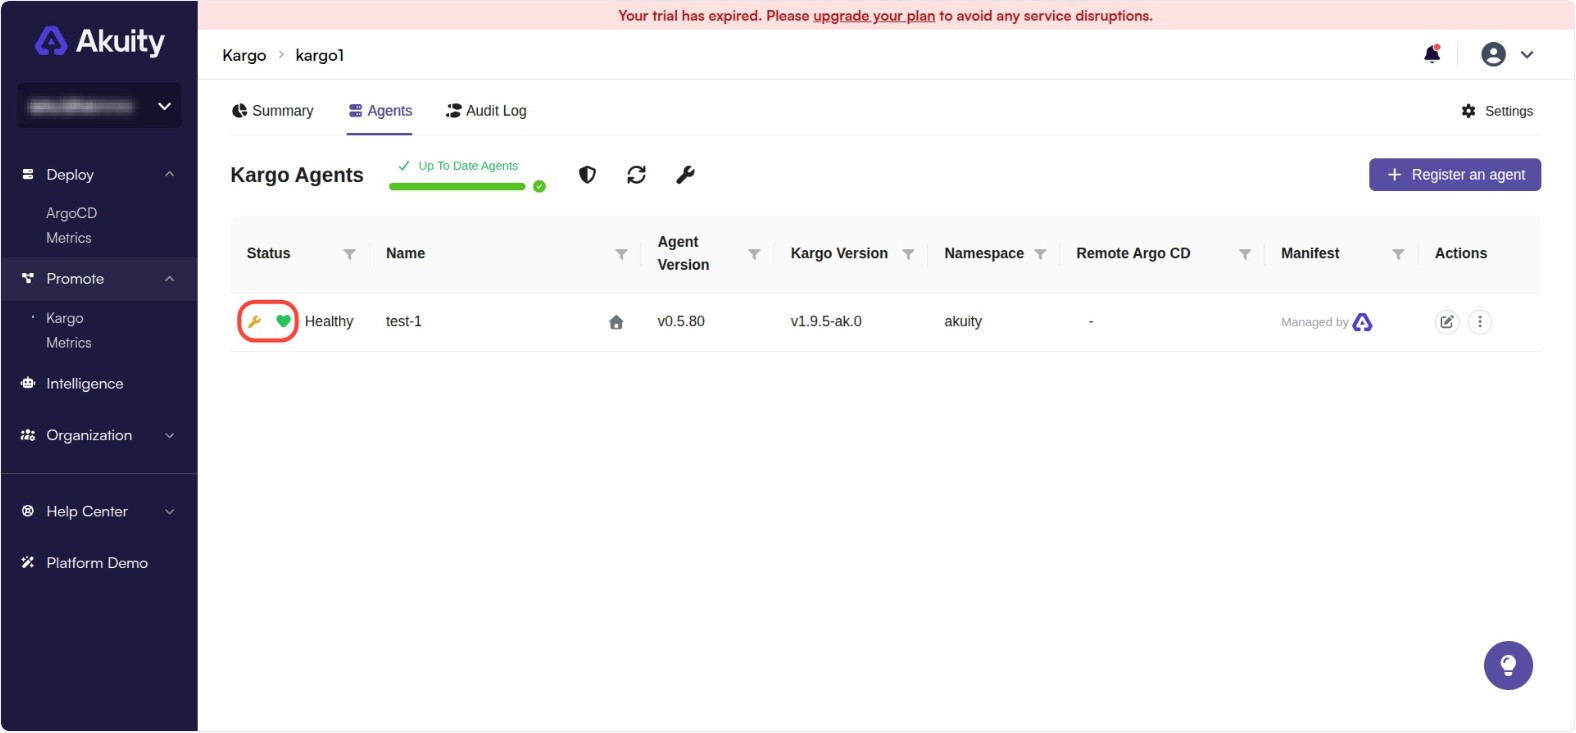Open the Status column filter
The height and width of the screenshot is (733, 1576).
tap(349, 254)
